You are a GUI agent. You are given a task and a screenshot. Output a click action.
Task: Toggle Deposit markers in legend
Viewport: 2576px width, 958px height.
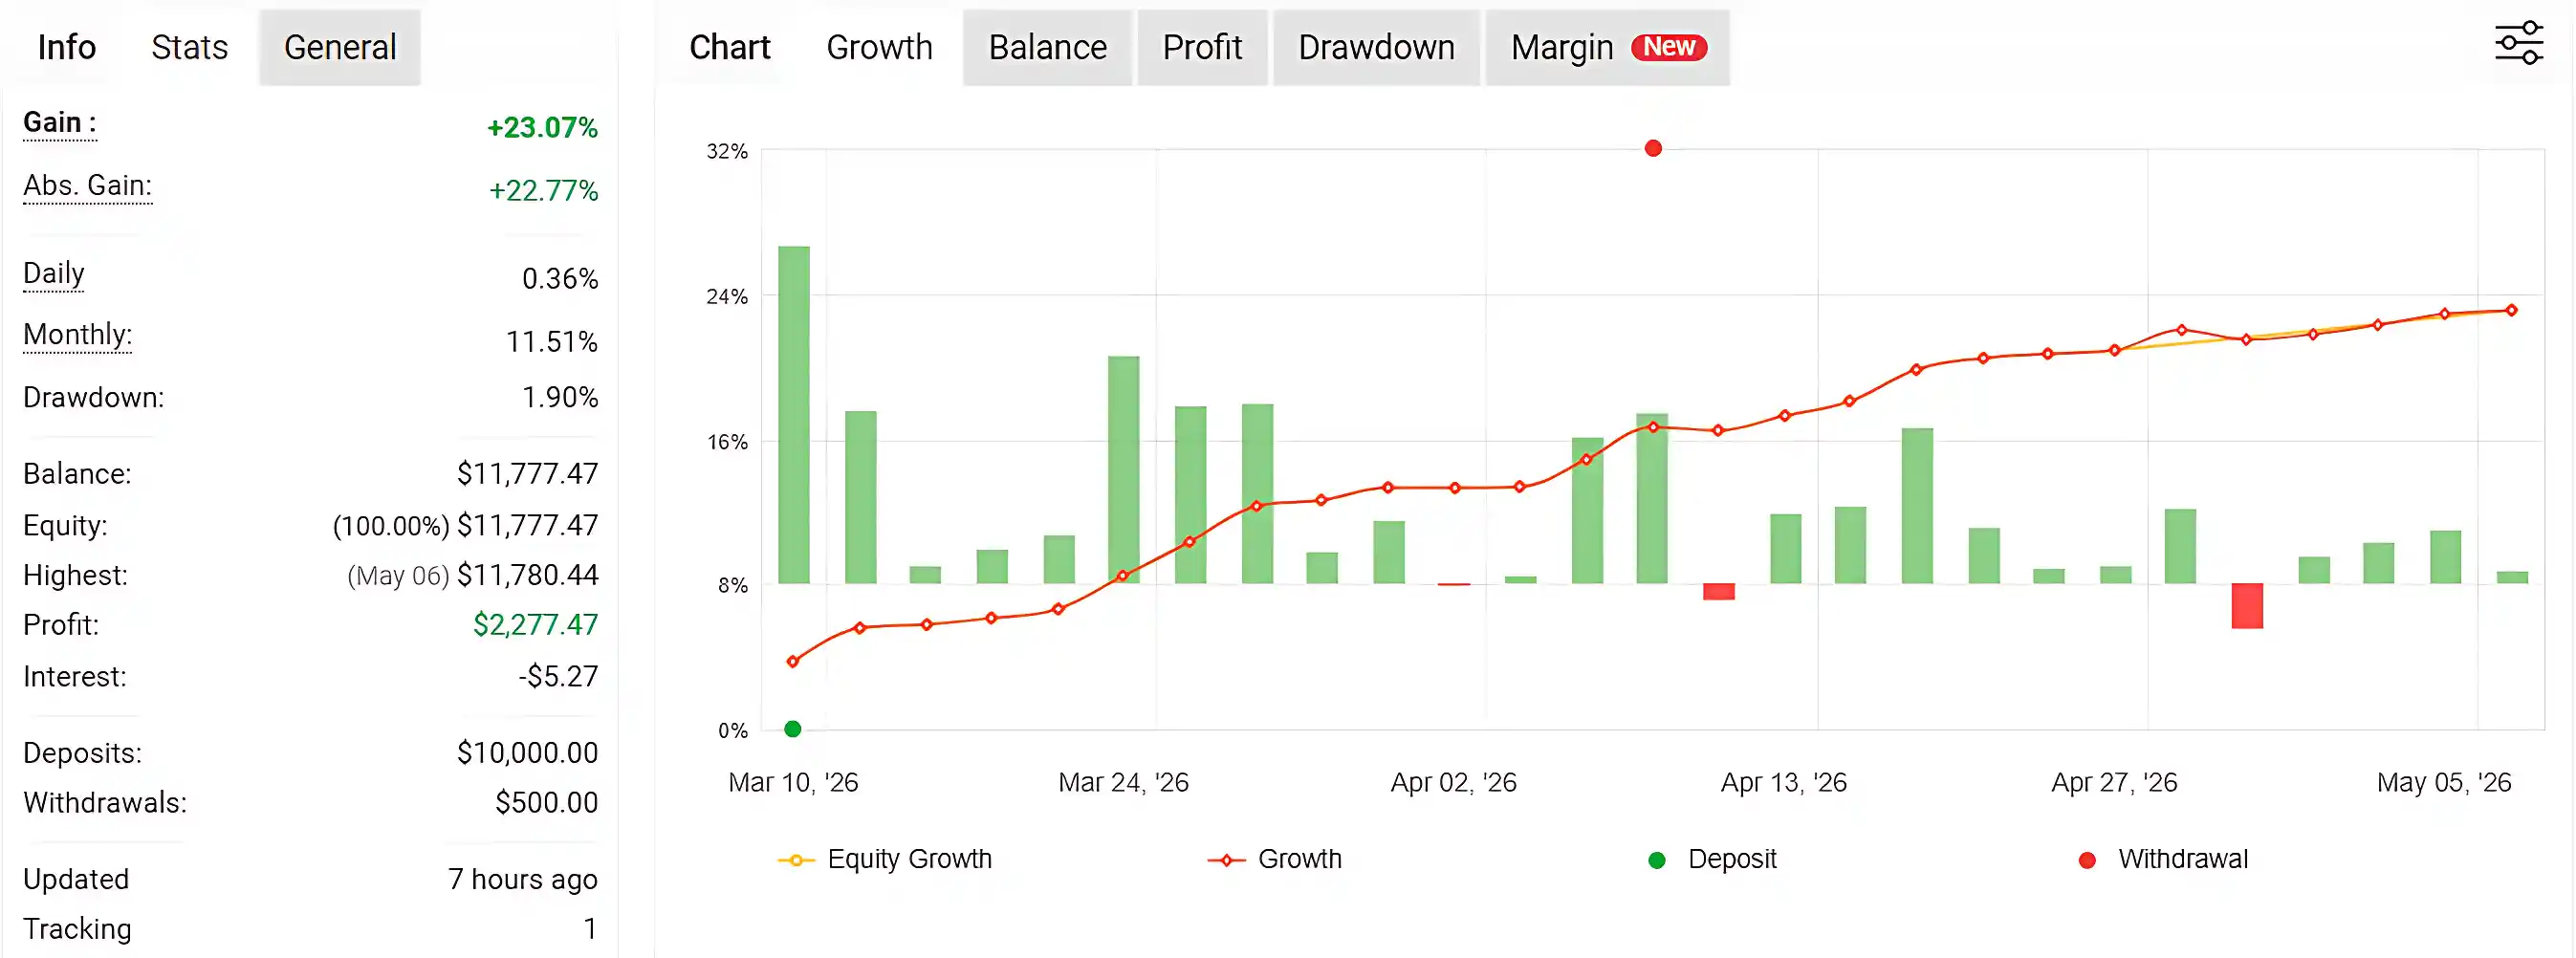click(1712, 859)
